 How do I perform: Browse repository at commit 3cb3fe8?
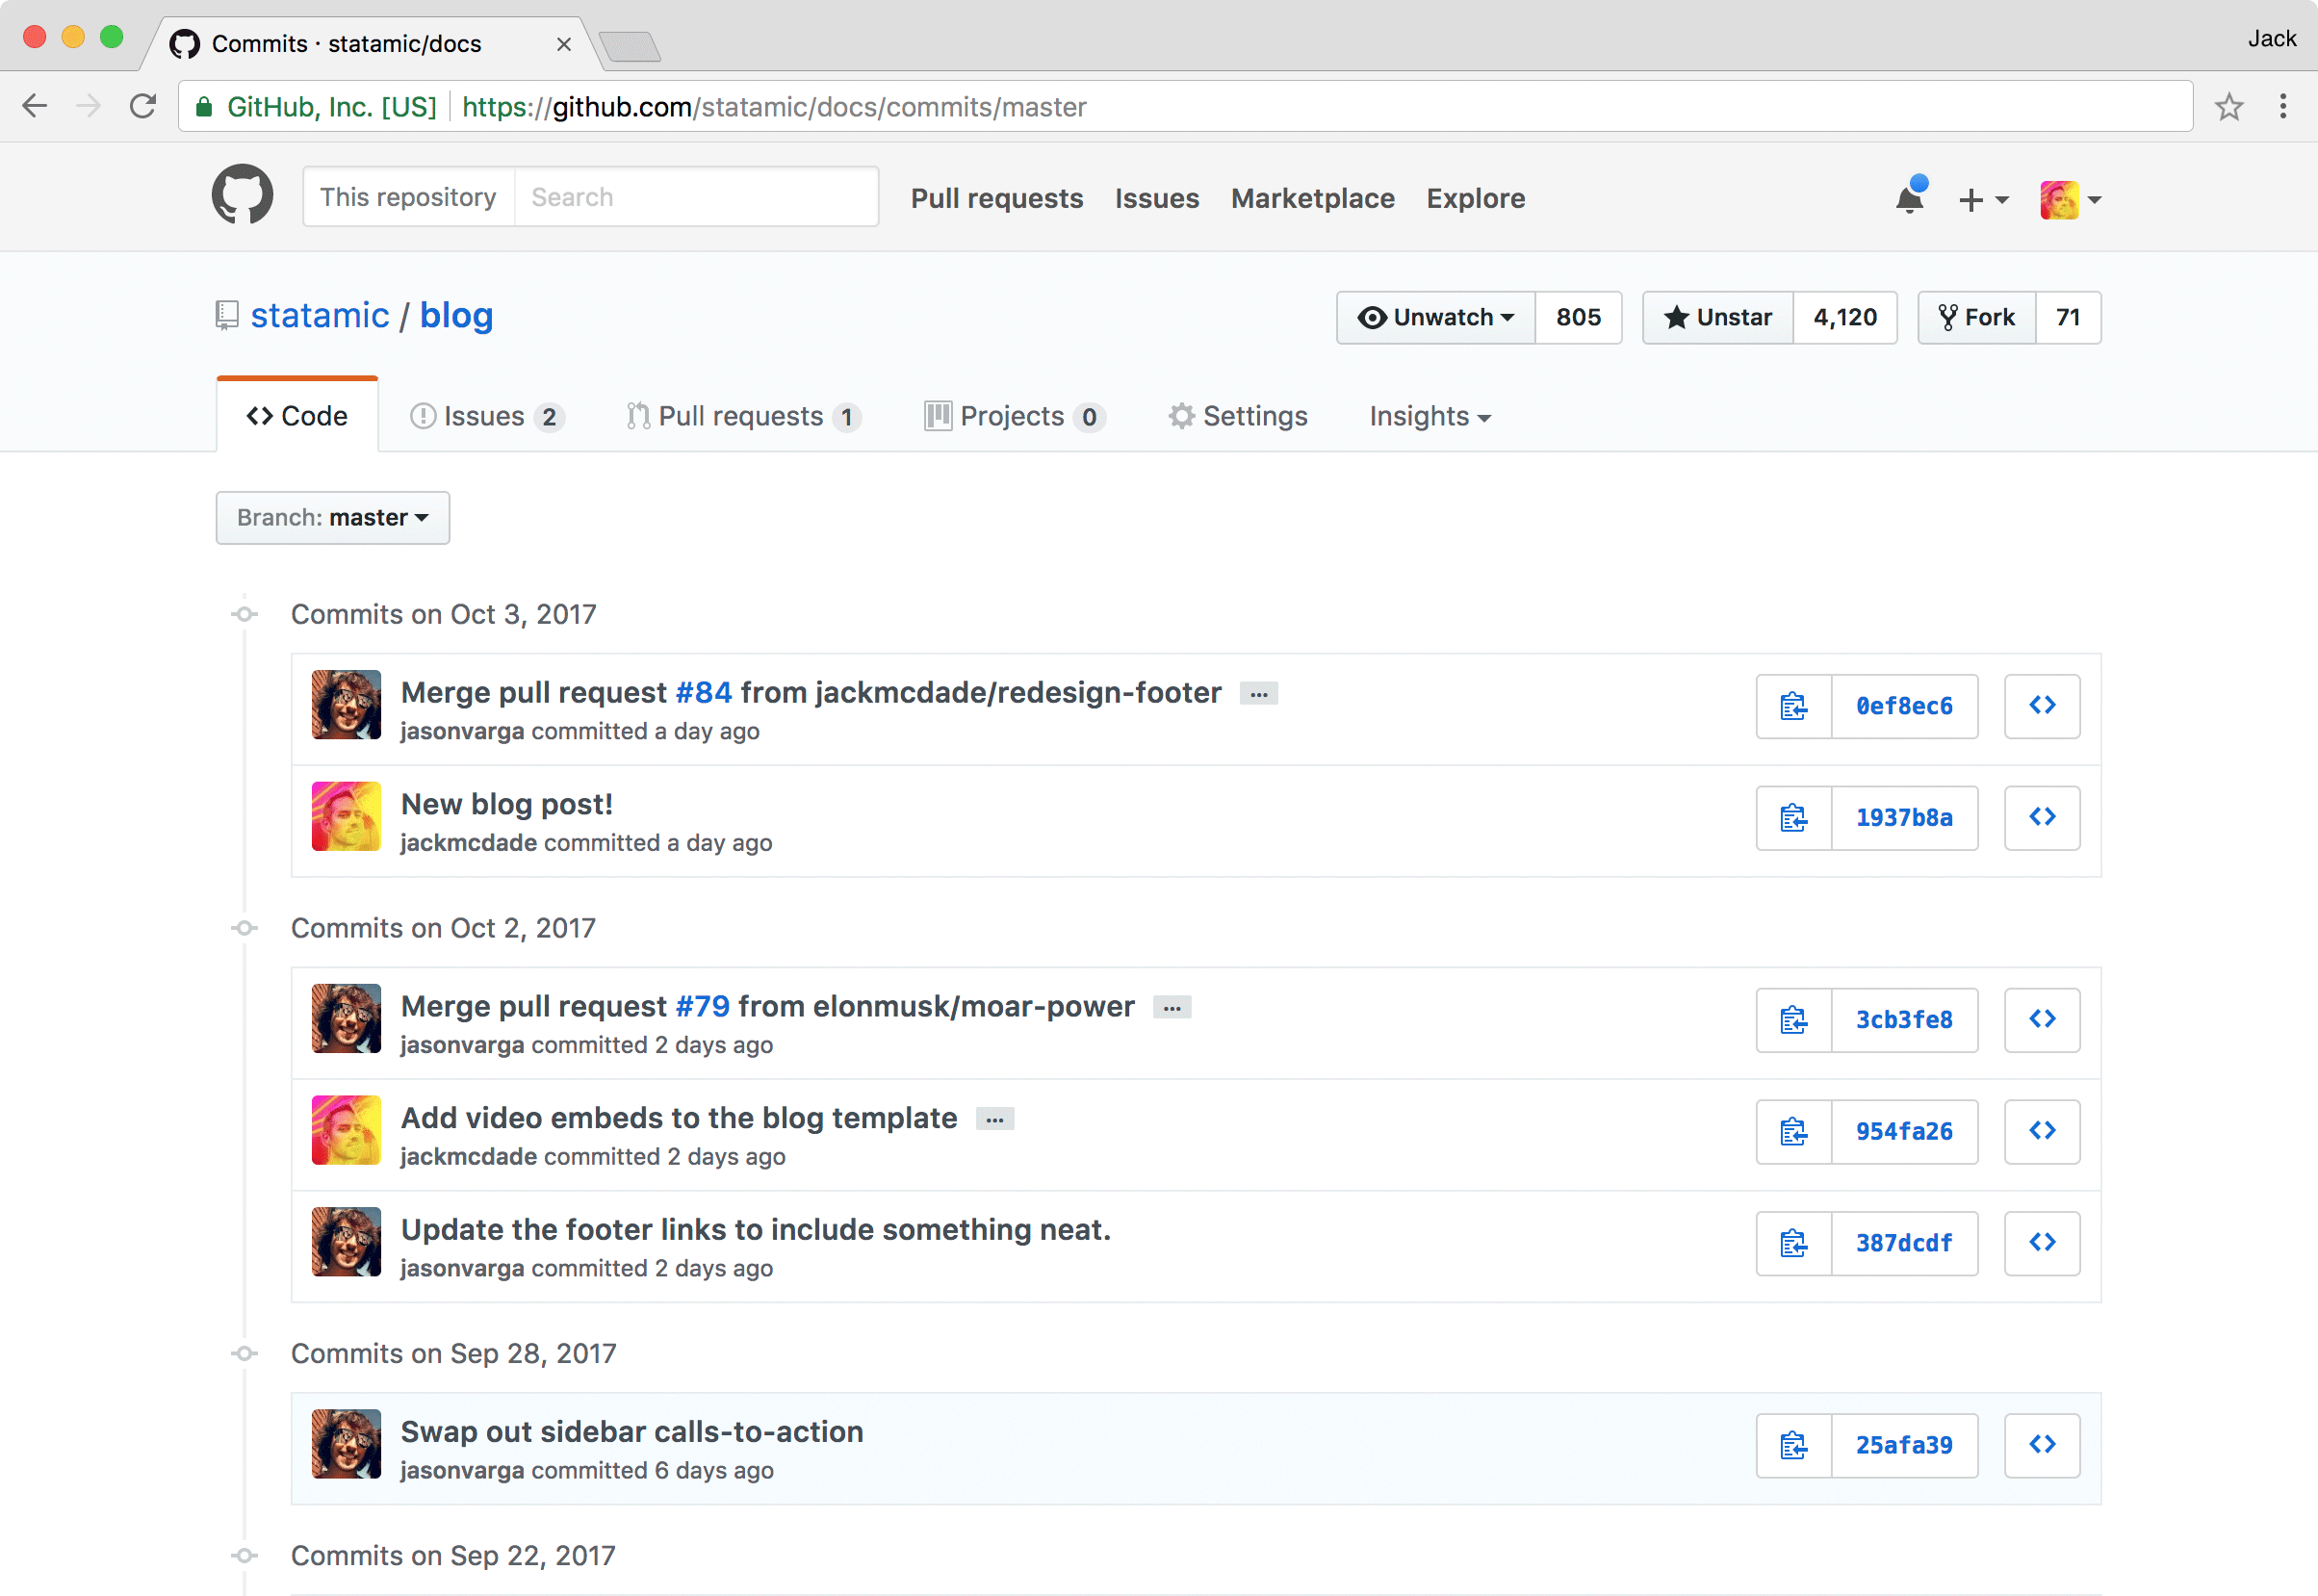2042,1020
